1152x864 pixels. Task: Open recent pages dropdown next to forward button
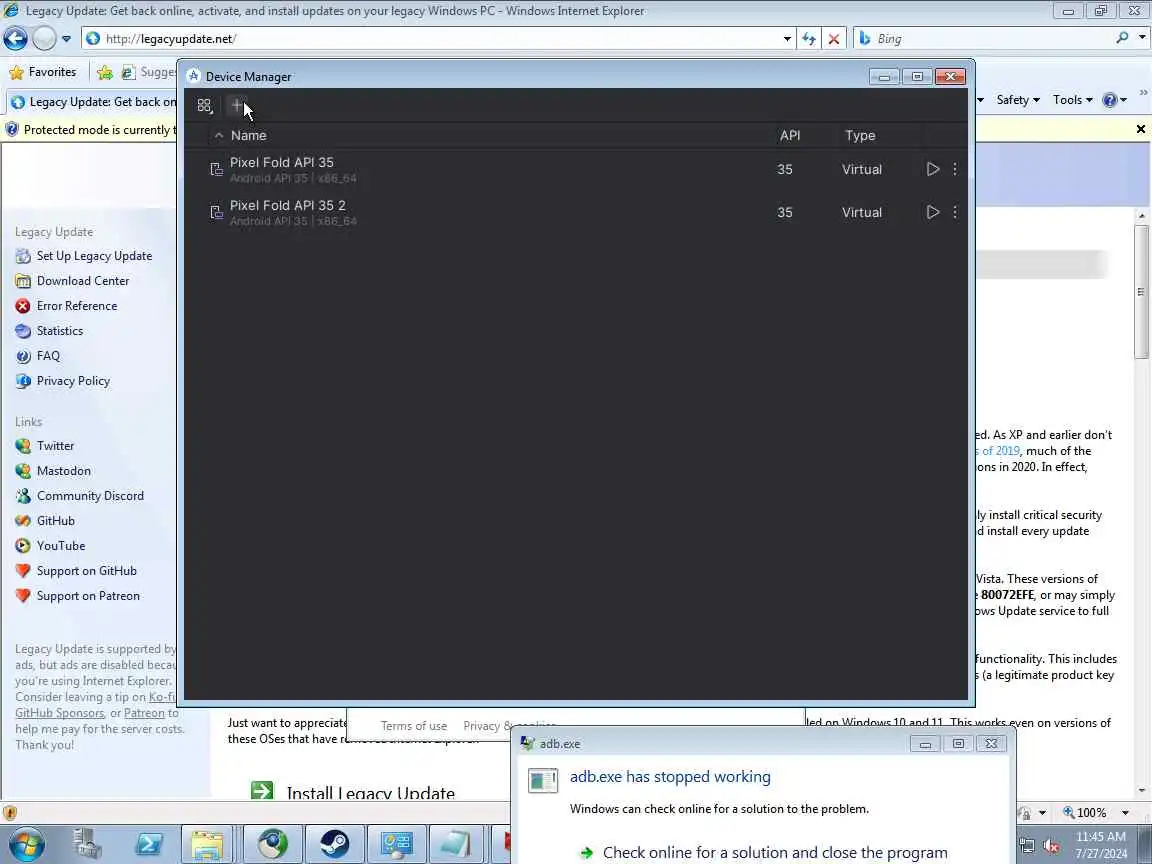point(66,38)
